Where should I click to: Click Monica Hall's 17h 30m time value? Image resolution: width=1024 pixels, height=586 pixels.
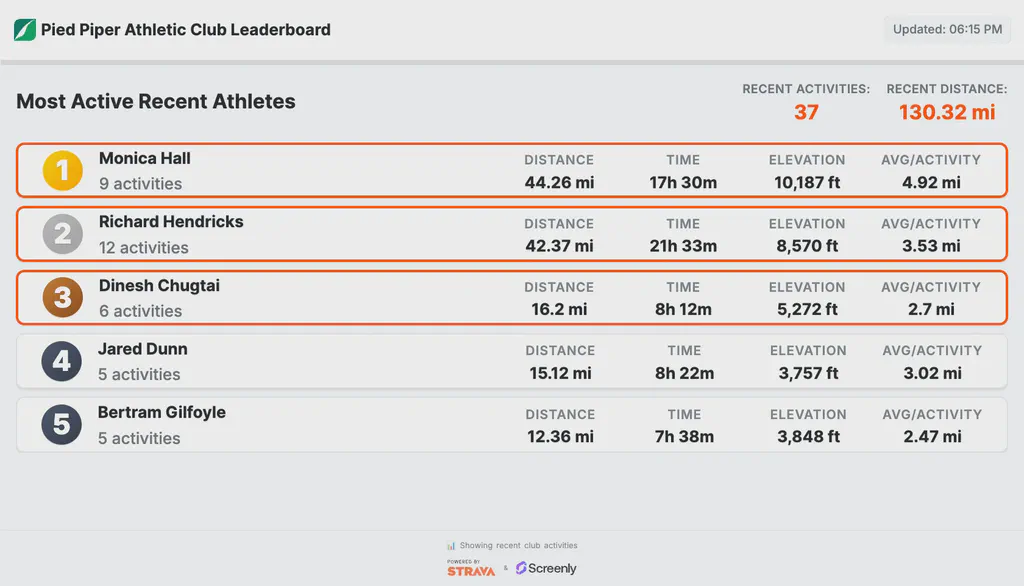(x=682, y=180)
